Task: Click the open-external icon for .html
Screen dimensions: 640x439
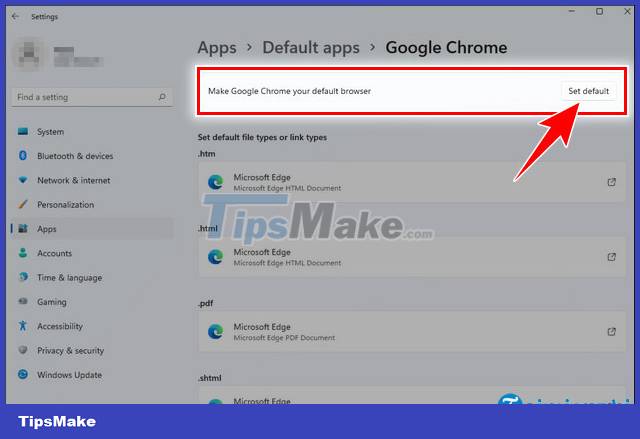Action: 611,257
